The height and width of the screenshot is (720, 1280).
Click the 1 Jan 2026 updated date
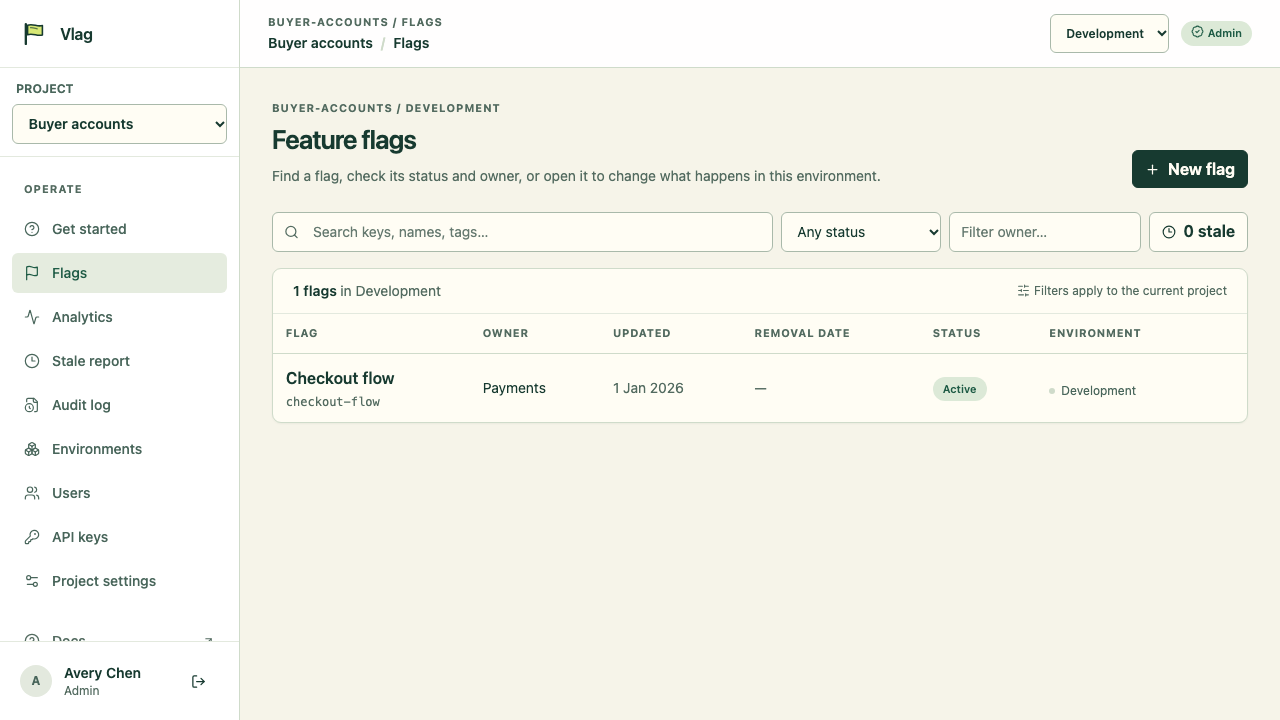tap(648, 388)
